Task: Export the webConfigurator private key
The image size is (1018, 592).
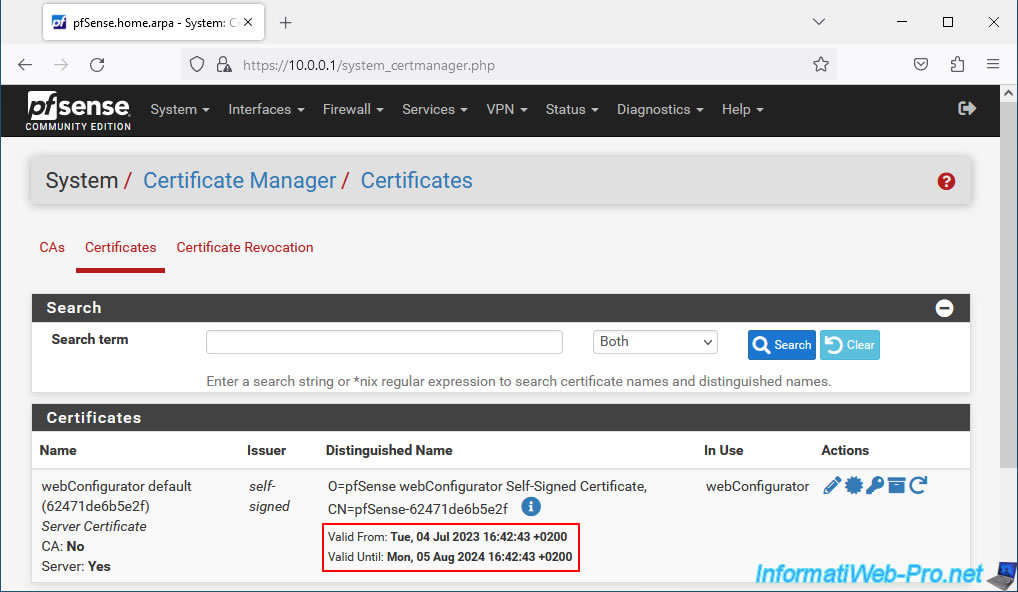Action: [x=875, y=485]
